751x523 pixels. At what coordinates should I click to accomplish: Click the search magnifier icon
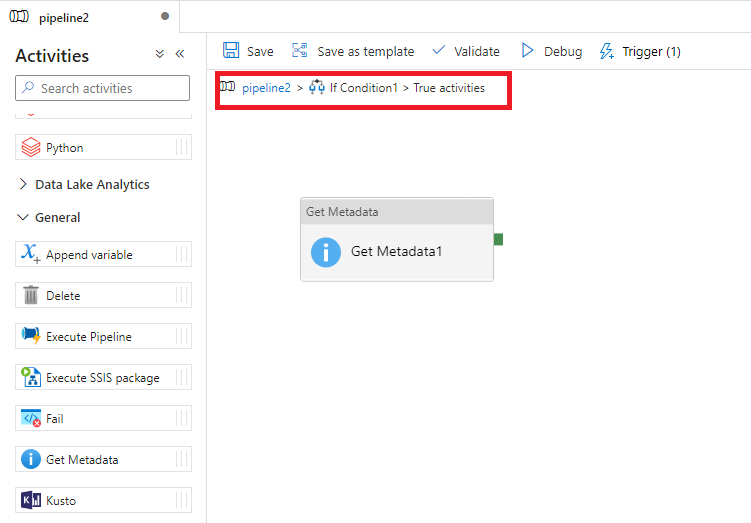28,87
